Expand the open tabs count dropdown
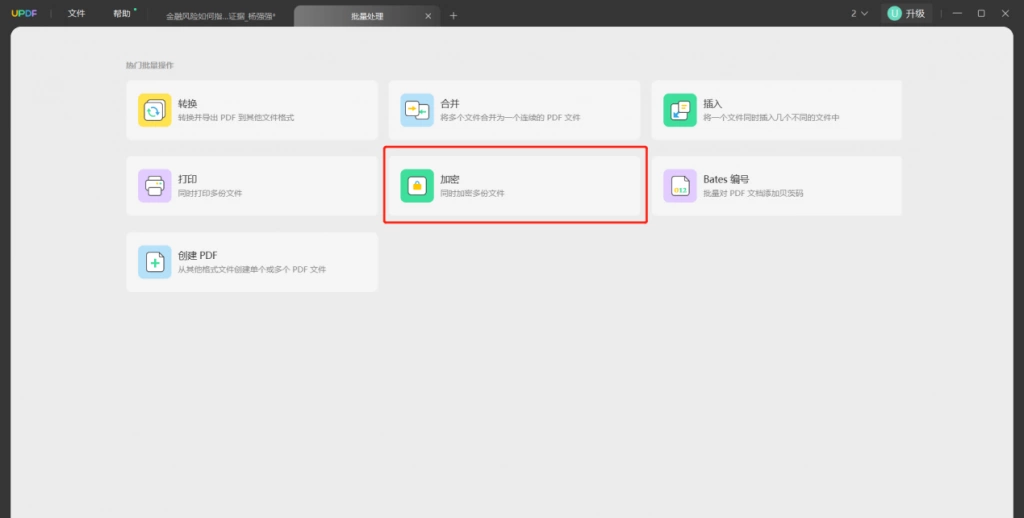The image size is (1024, 518). click(x=859, y=14)
